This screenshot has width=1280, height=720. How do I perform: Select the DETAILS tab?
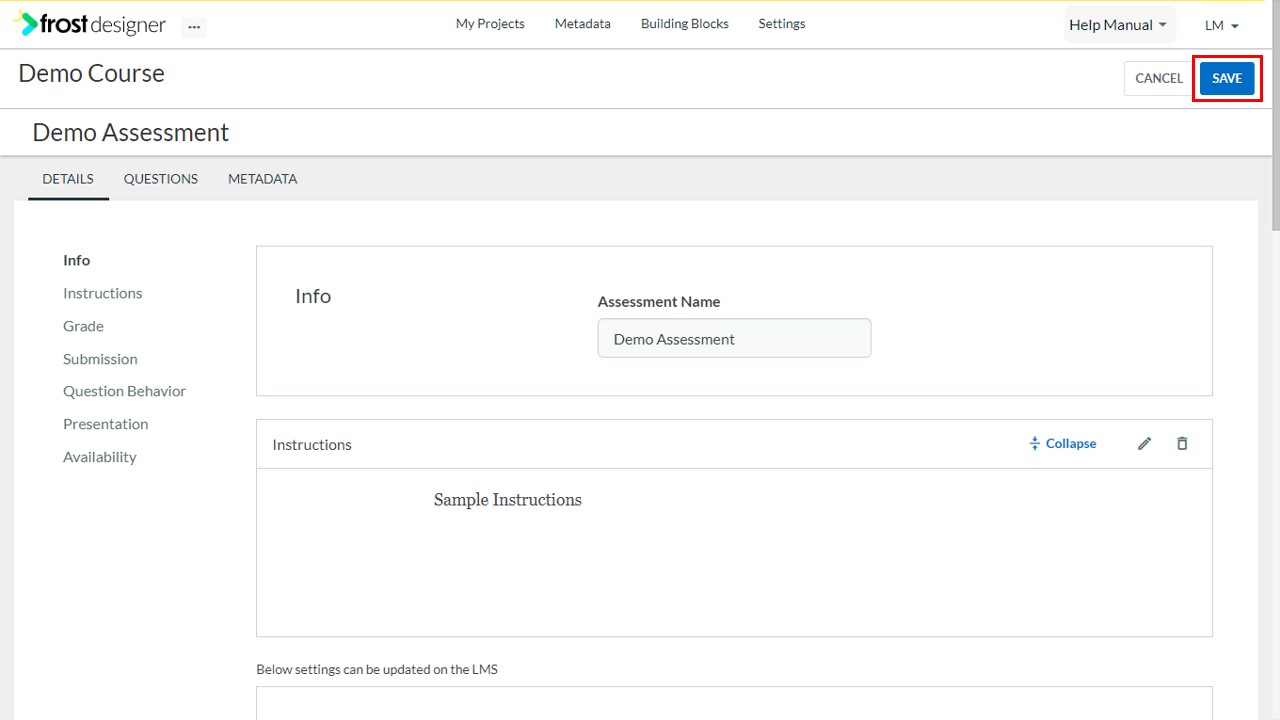click(x=68, y=179)
